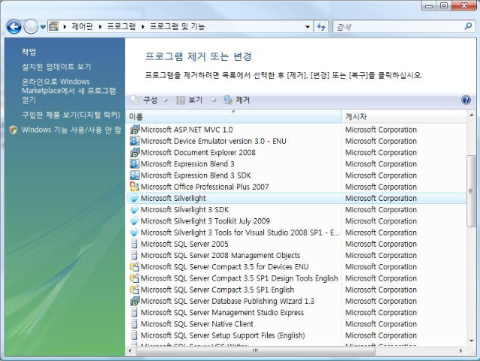Click the Microsoft ASP.NET MVC 1.0 icon
The width and height of the screenshot is (480, 361).
click(134, 130)
